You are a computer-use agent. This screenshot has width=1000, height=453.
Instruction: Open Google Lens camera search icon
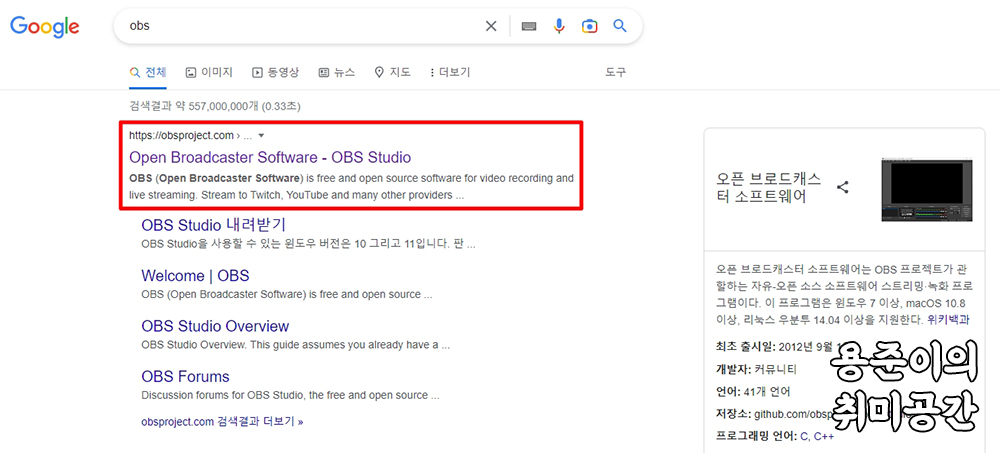click(589, 26)
